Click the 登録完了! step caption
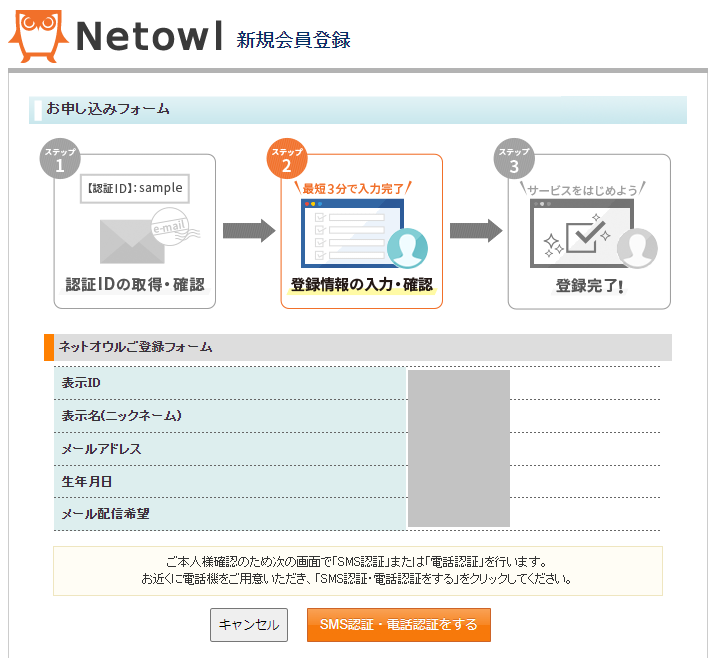This screenshot has height=658, width=718. coord(589,286)
